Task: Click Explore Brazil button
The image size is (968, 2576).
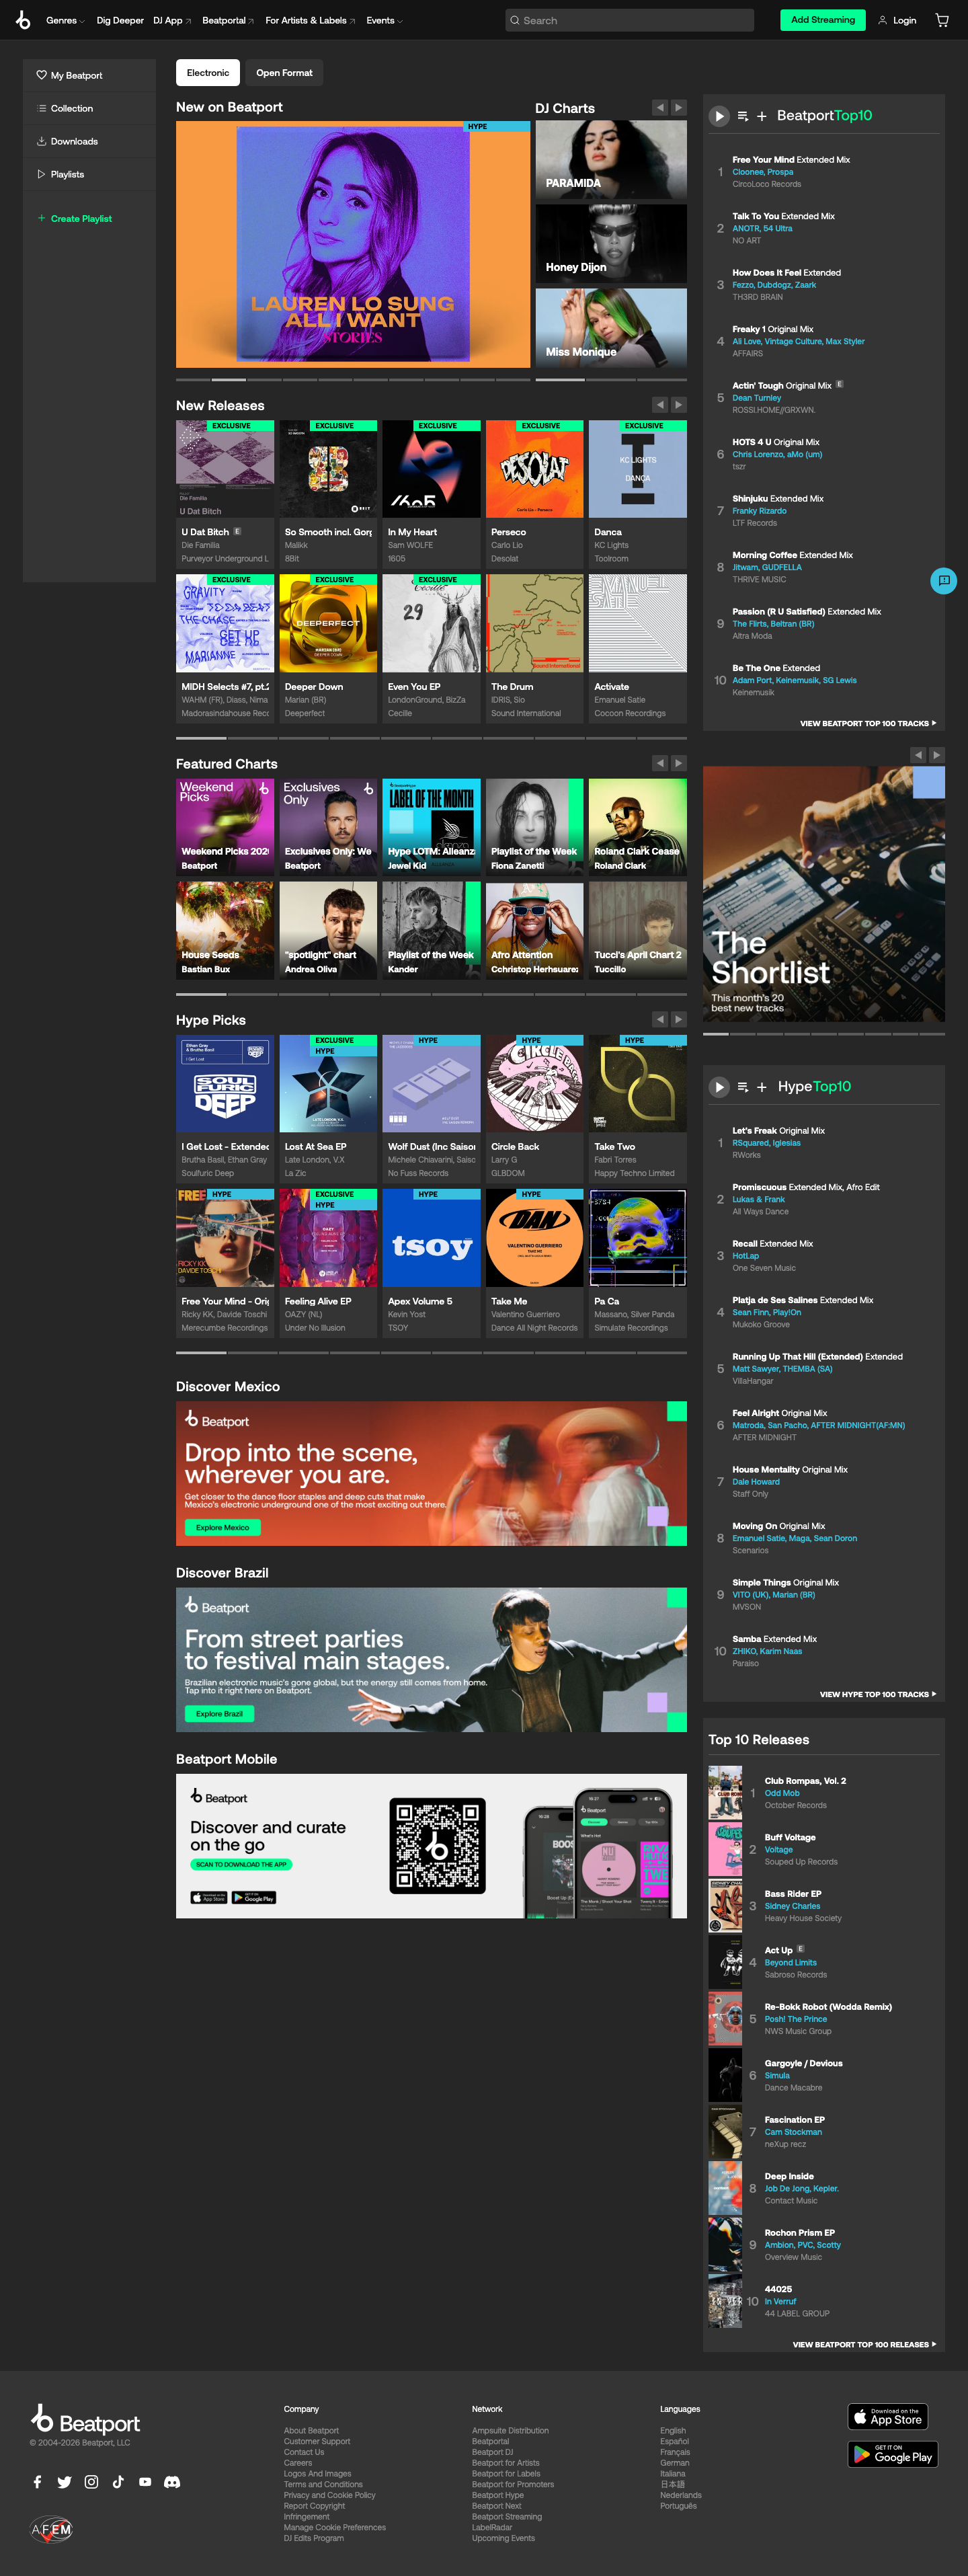Action: pos(219,1713)
